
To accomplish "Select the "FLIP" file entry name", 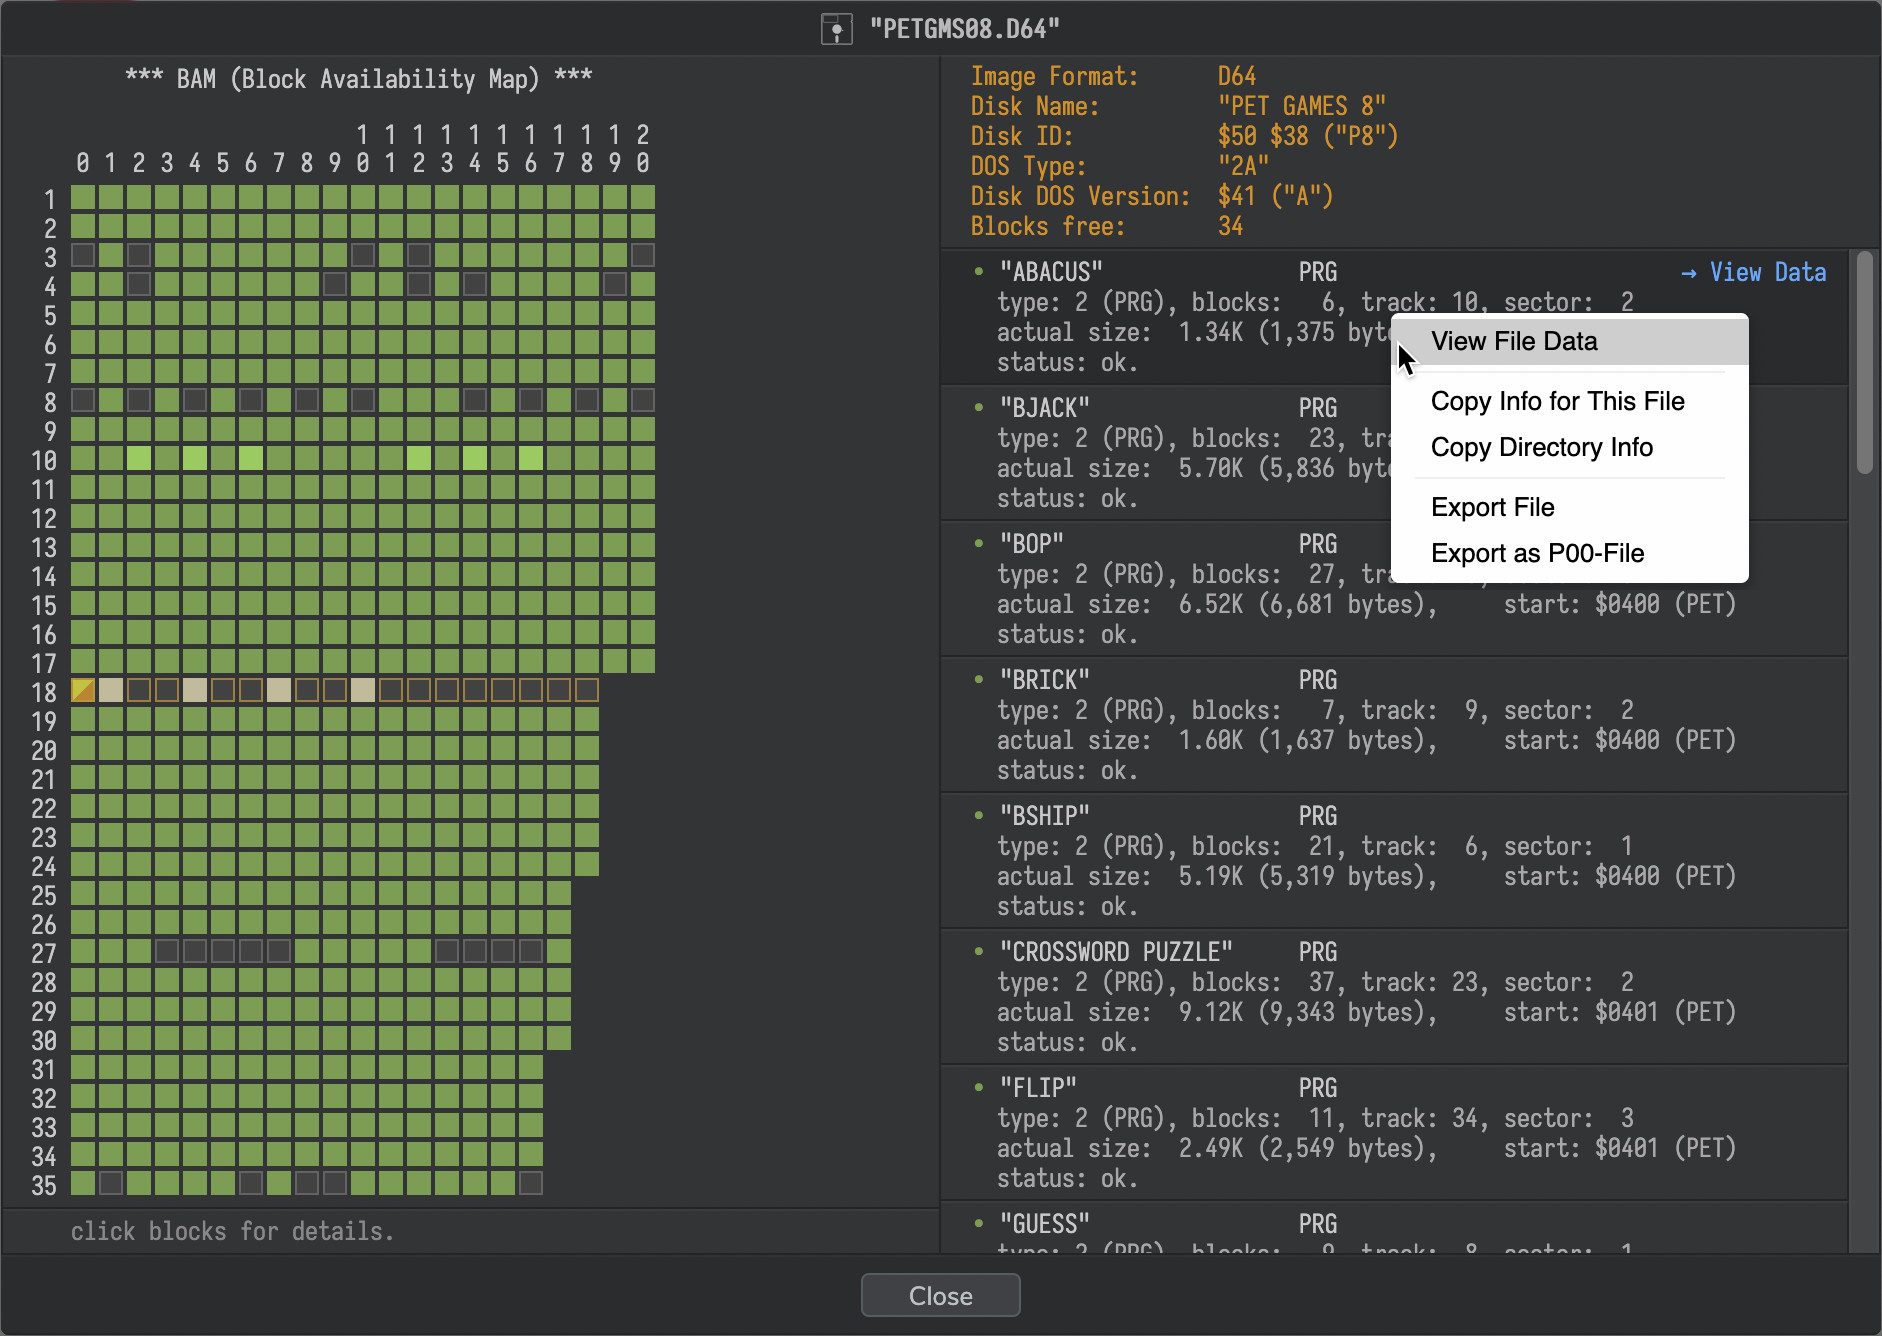I will pyautogui.click(x=1038, y=1089).
